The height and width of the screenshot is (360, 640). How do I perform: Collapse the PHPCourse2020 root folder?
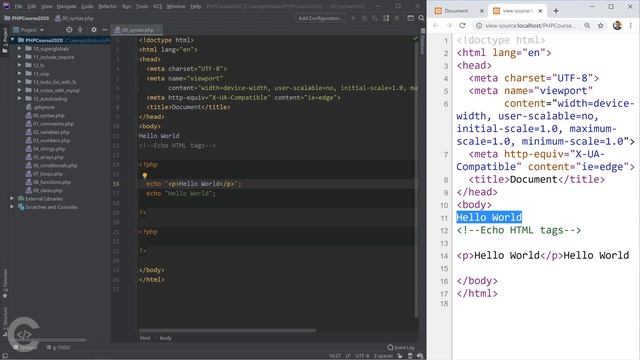coord(13,40)
